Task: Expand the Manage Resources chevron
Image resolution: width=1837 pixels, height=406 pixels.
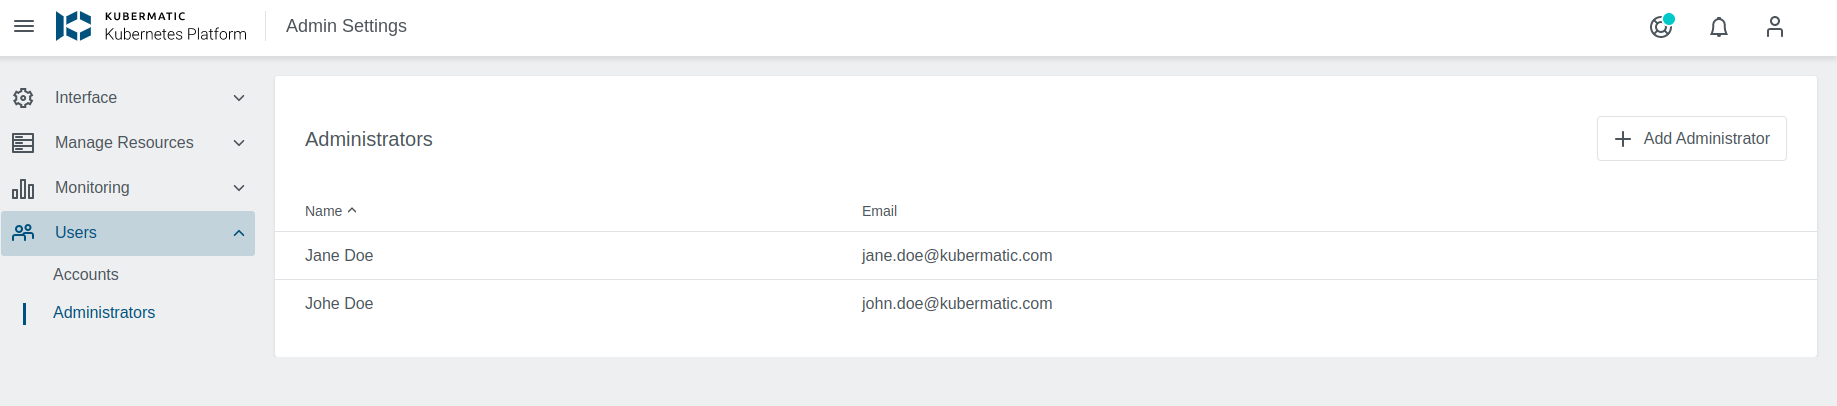Action: tap(239, 143)
